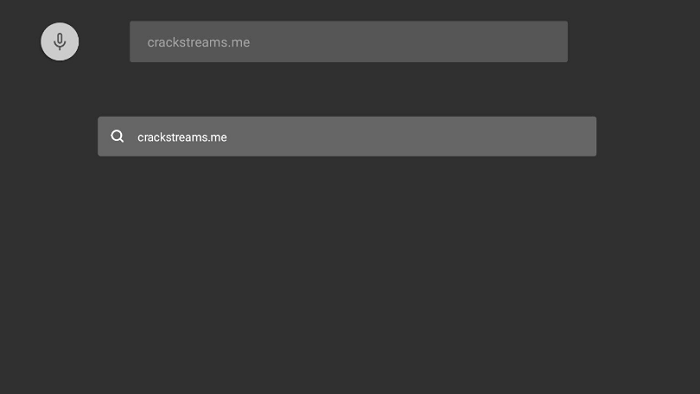The image size is (700, 394).
Task: Click the circular voice search control
Action: 60,41
